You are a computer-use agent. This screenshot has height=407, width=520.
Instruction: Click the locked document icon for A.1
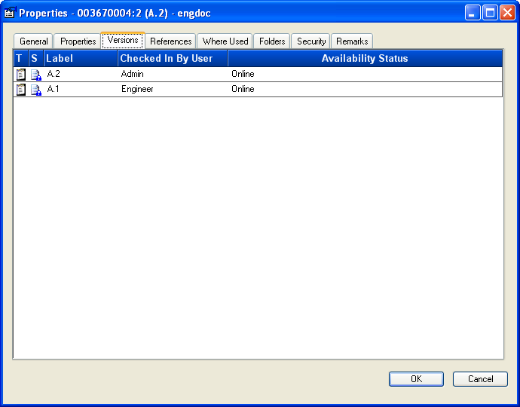pyautogui.click(x=36, y=90)
